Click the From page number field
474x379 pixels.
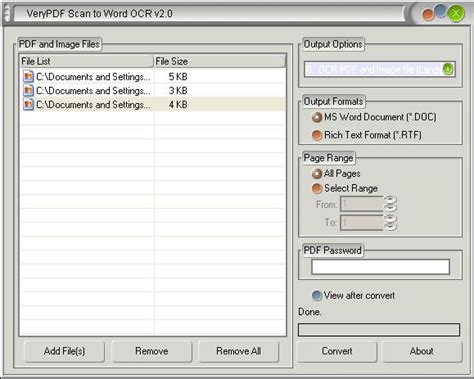click(362, 204)
